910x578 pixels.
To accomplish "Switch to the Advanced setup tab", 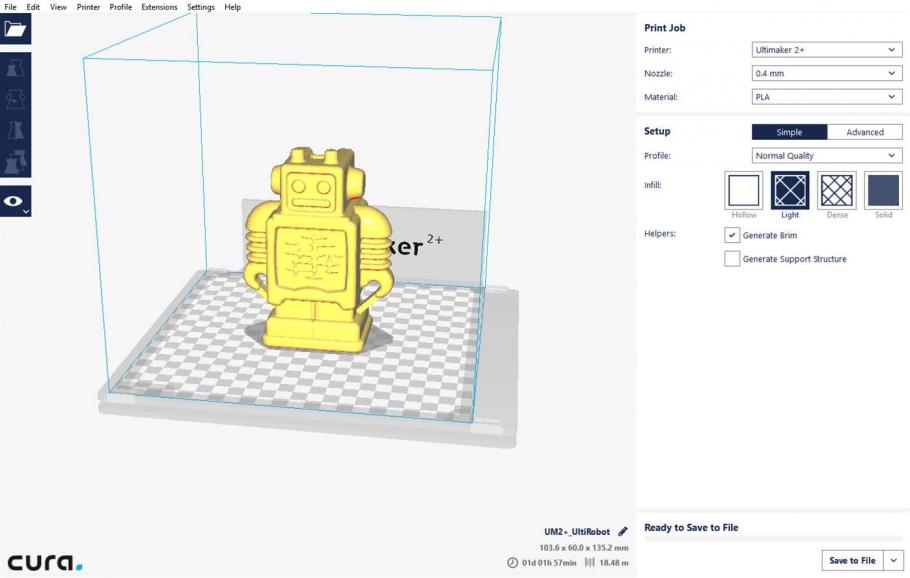I will pyautogui.click(x=864, y=131).
